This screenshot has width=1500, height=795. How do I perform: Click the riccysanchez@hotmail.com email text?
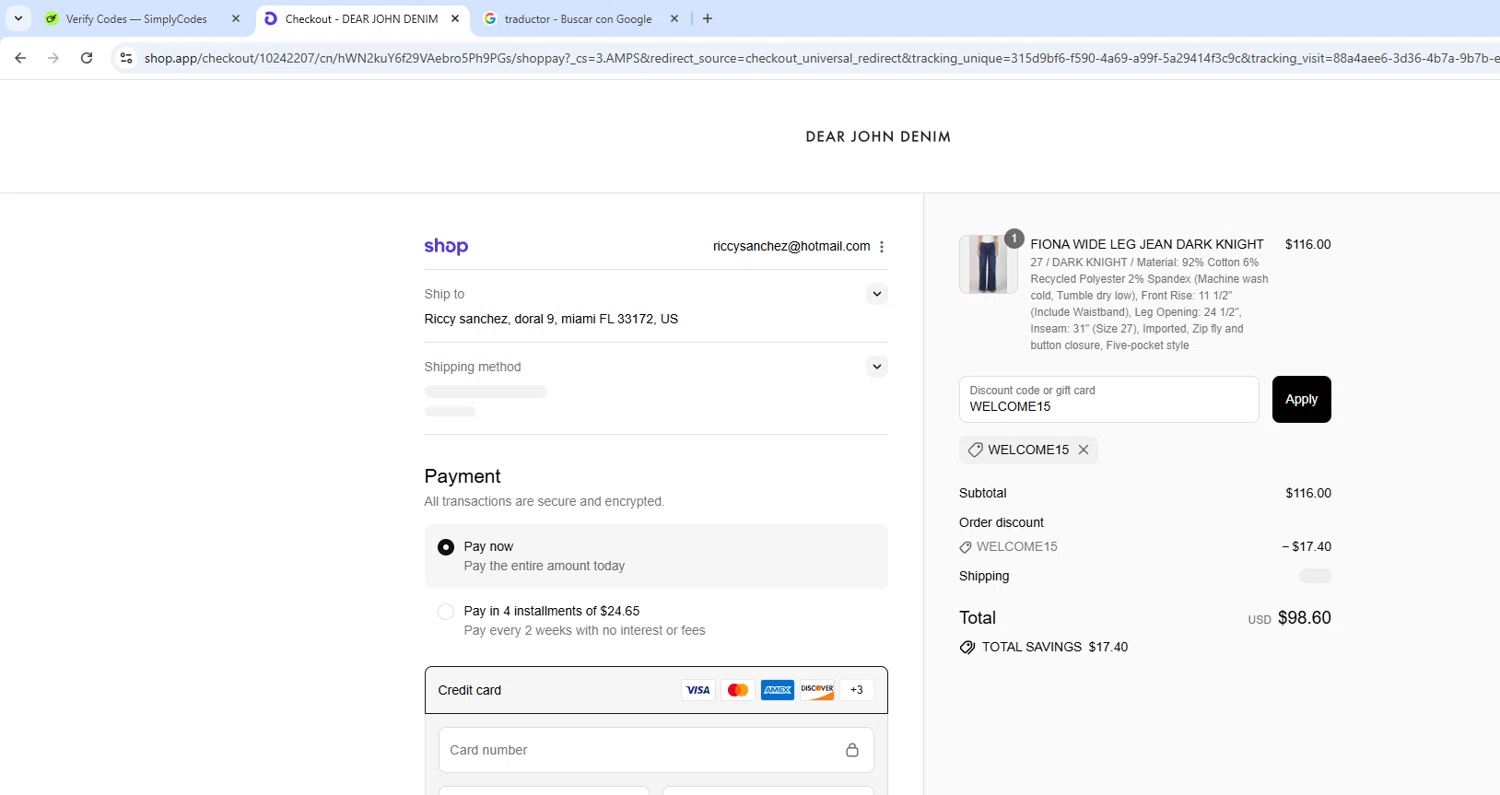coord(791,246)
